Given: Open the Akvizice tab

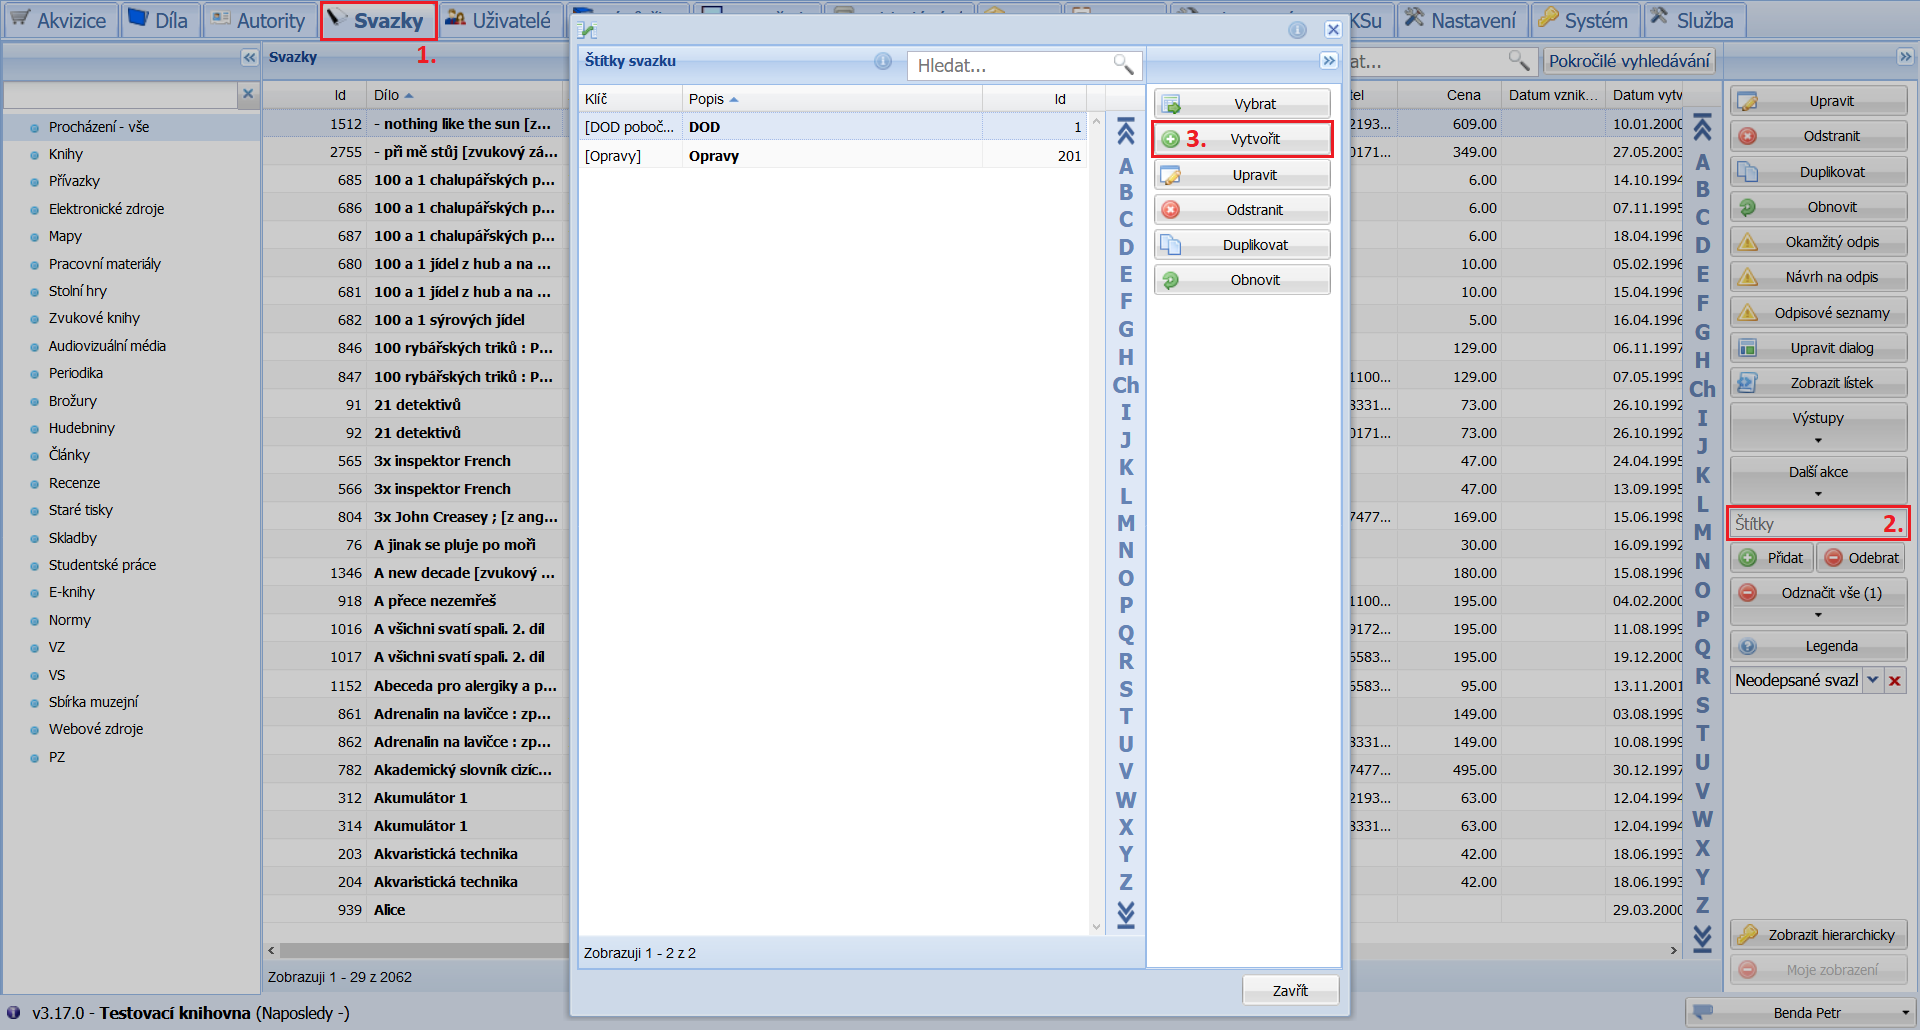Looking at the screenshot, I should 60,20.
